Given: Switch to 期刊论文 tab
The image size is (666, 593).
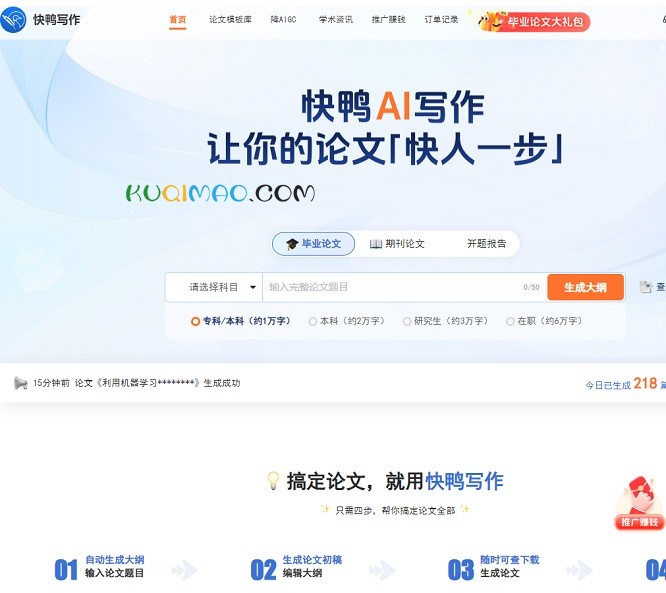Looking at the screenshot, I should point(397,244).
